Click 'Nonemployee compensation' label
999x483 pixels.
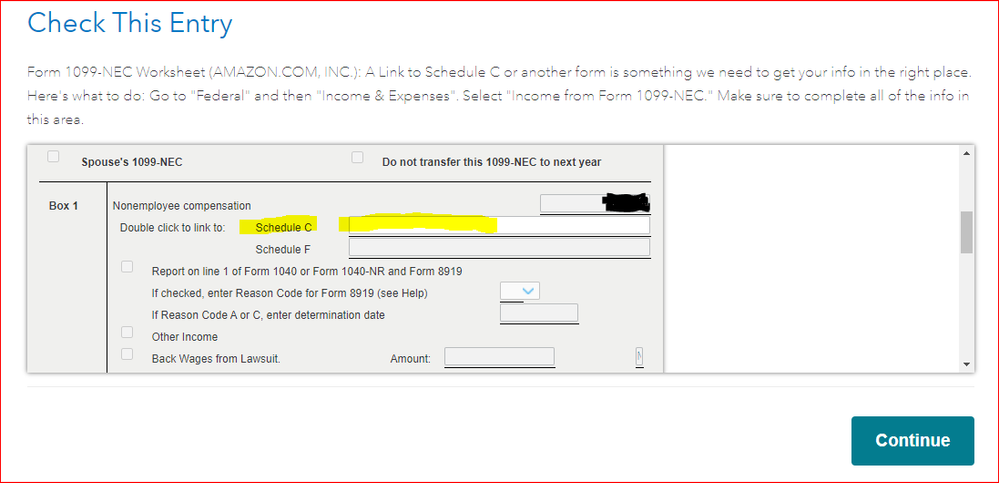click(182, 206)
